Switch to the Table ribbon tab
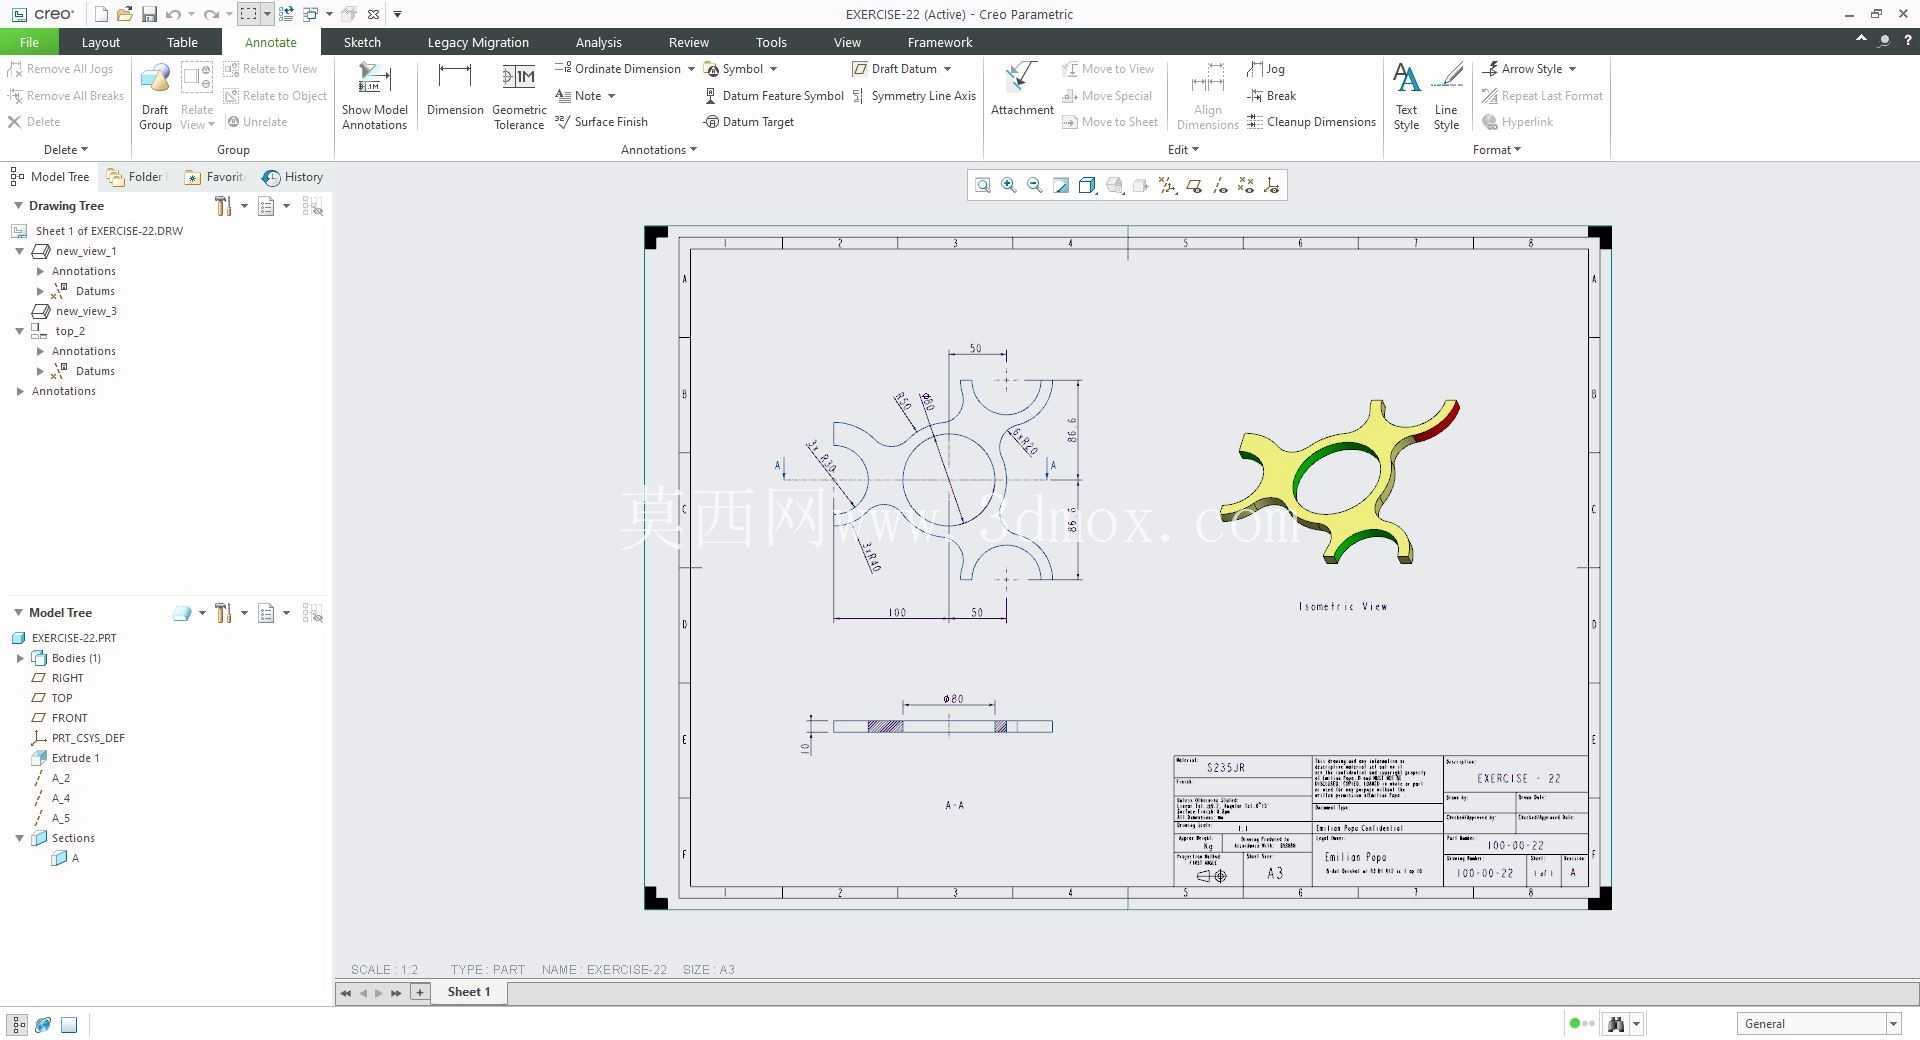The width and height of the screenshot is (1920, 1040). (x=182, y=42)
